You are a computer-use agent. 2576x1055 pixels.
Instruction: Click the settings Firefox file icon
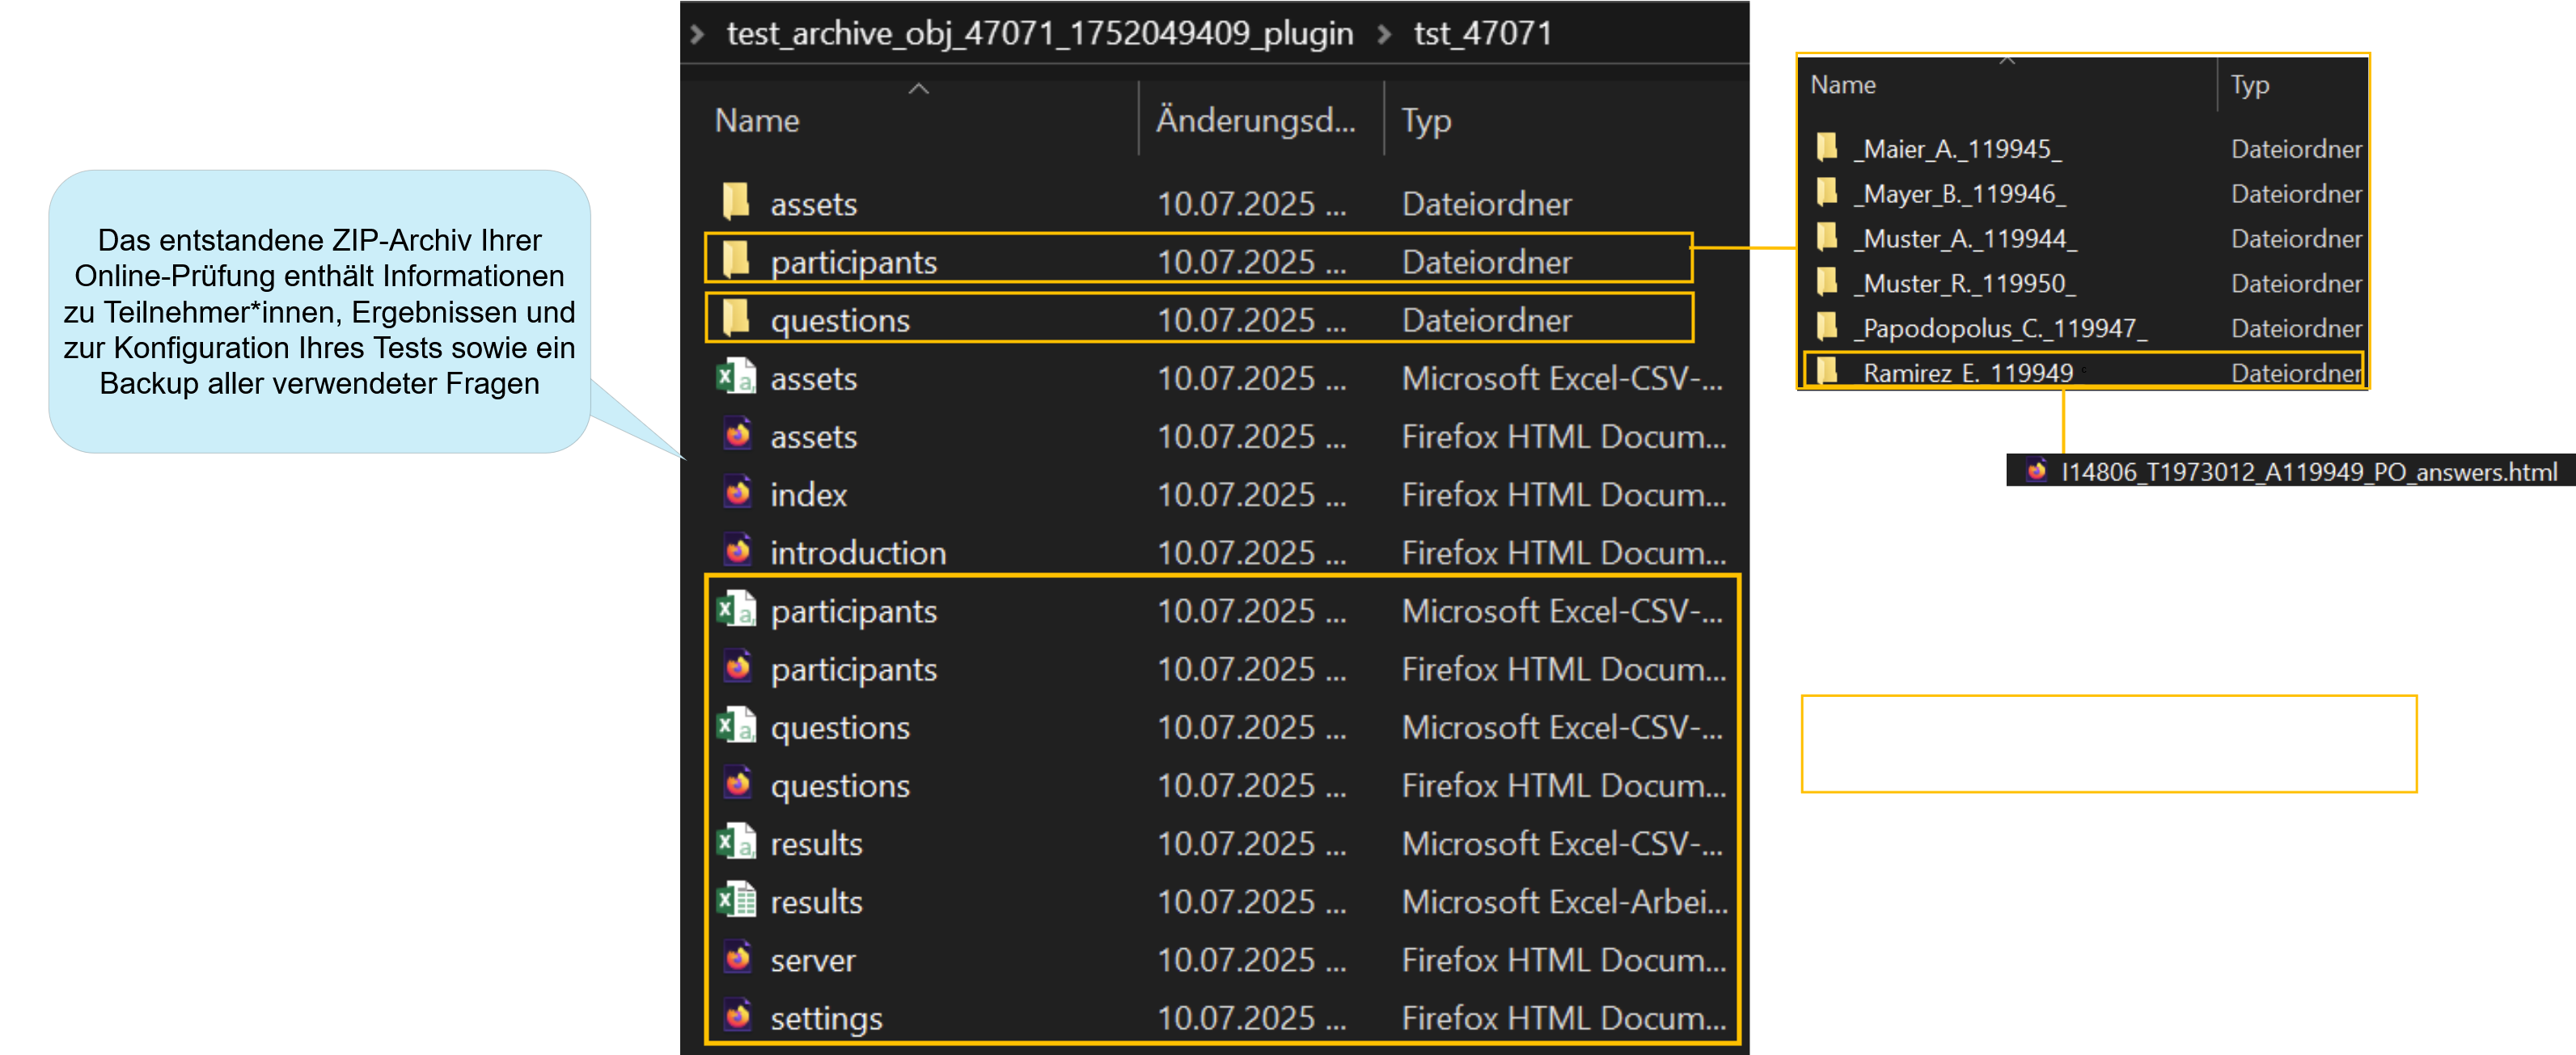click(738, 1016)
